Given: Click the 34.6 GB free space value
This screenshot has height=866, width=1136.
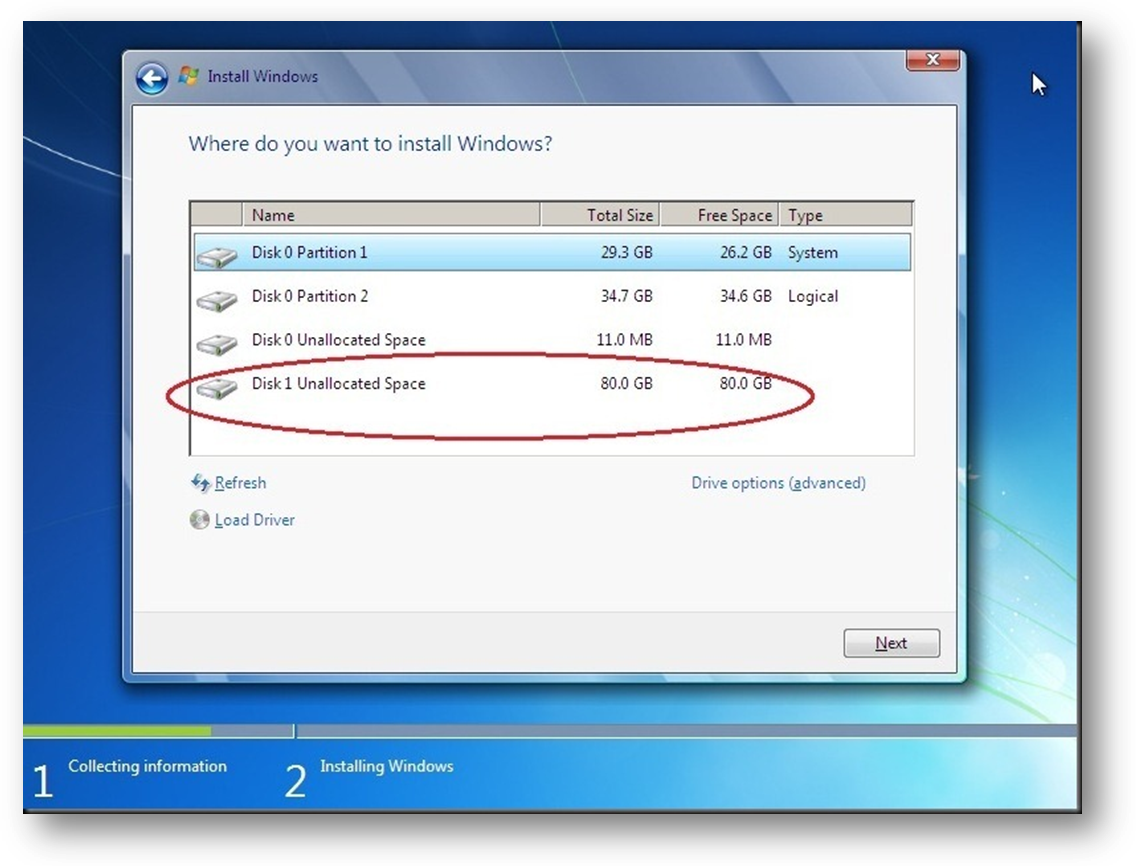Looking at the screenshot, I should 746,296.
